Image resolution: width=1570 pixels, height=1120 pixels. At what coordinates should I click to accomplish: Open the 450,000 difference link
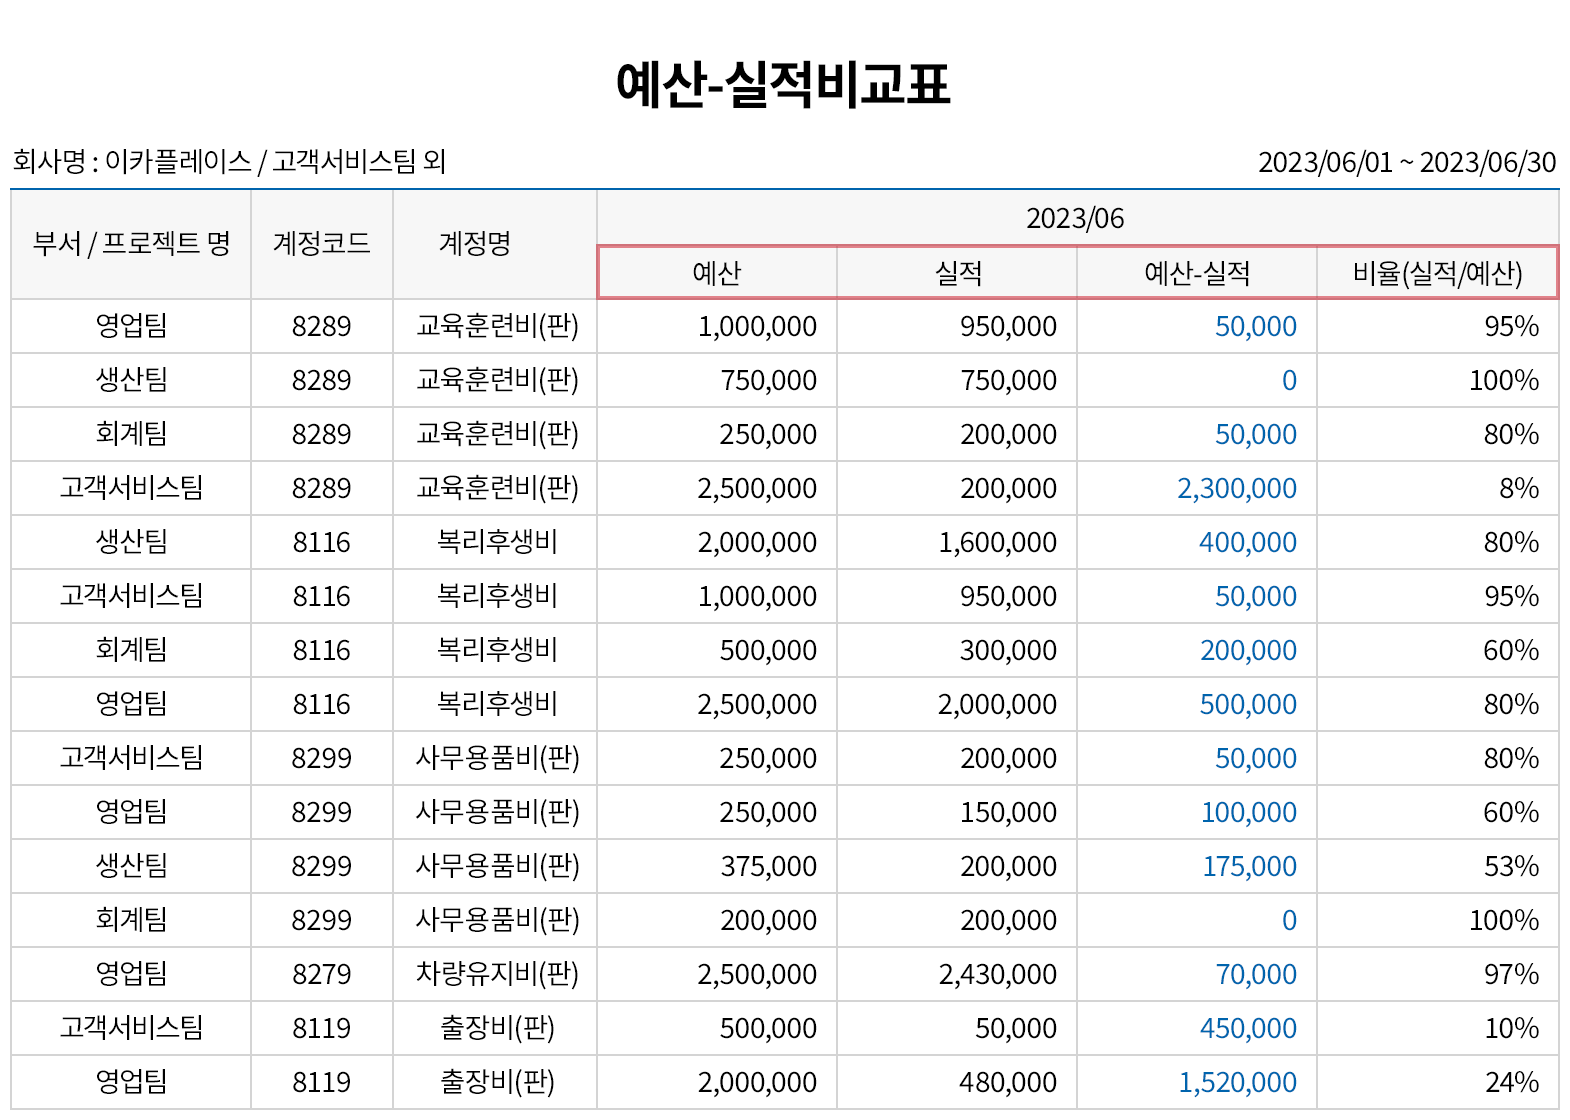click(1248, 1028)
